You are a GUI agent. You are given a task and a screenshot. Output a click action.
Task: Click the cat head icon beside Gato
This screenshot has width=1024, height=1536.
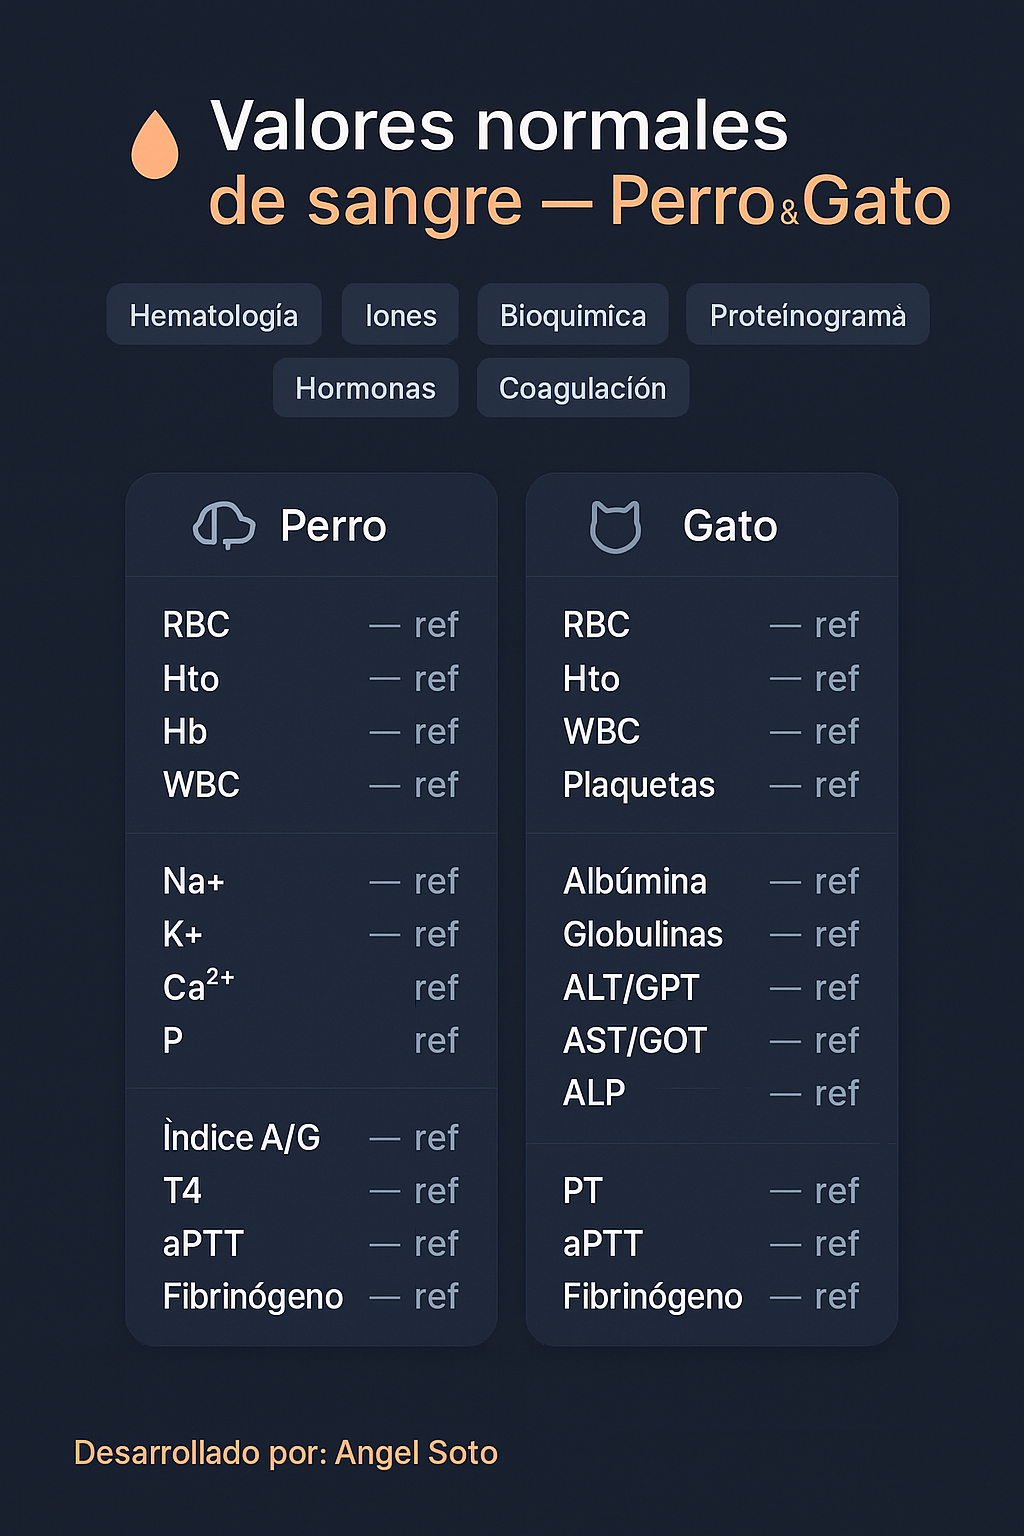[x=615, y=527]
